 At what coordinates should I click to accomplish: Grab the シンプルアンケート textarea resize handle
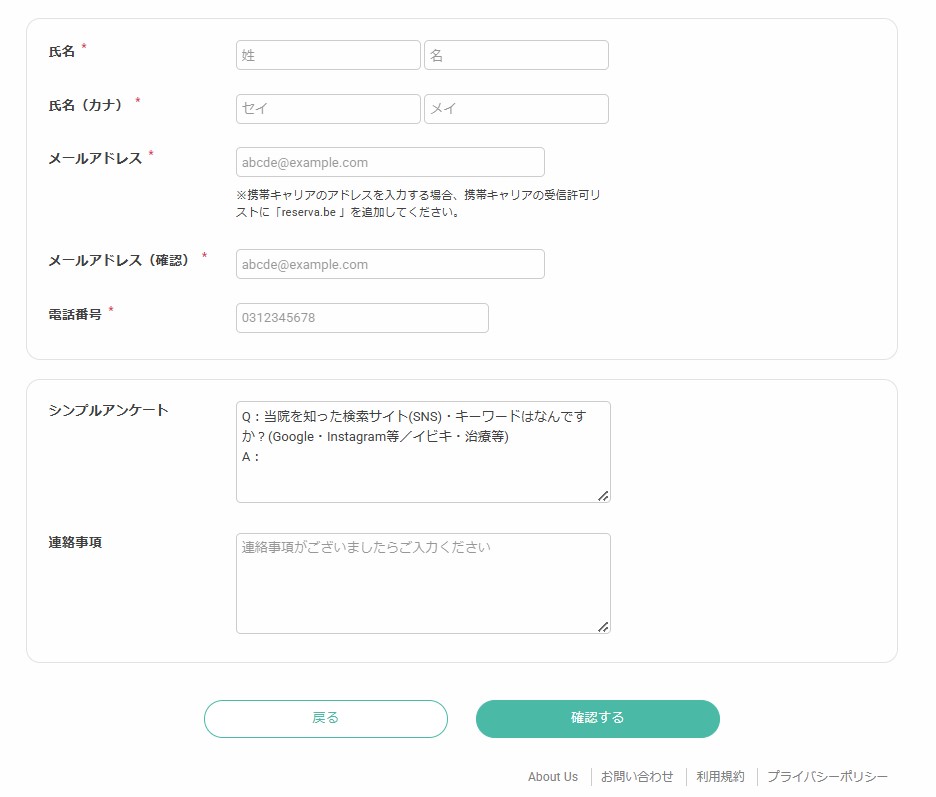pos(603,495)
